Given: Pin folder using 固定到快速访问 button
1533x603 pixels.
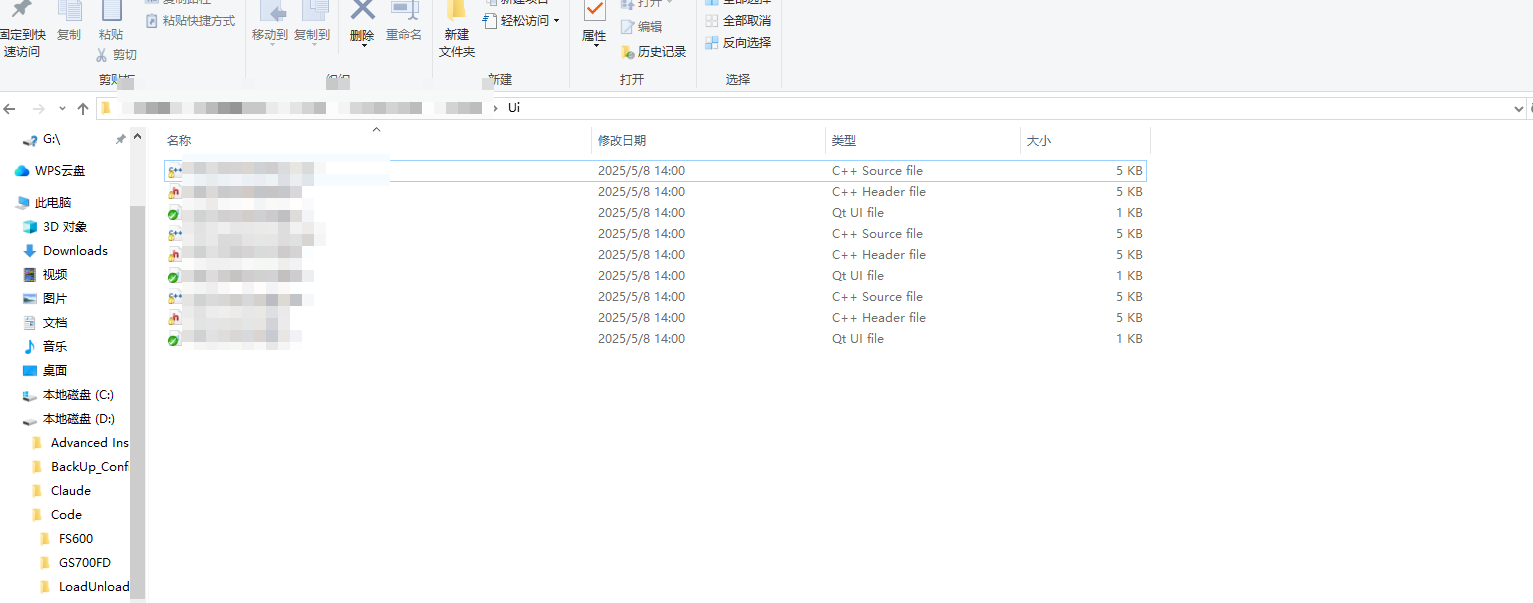Looking at the screenshot, I should (22, 28).
